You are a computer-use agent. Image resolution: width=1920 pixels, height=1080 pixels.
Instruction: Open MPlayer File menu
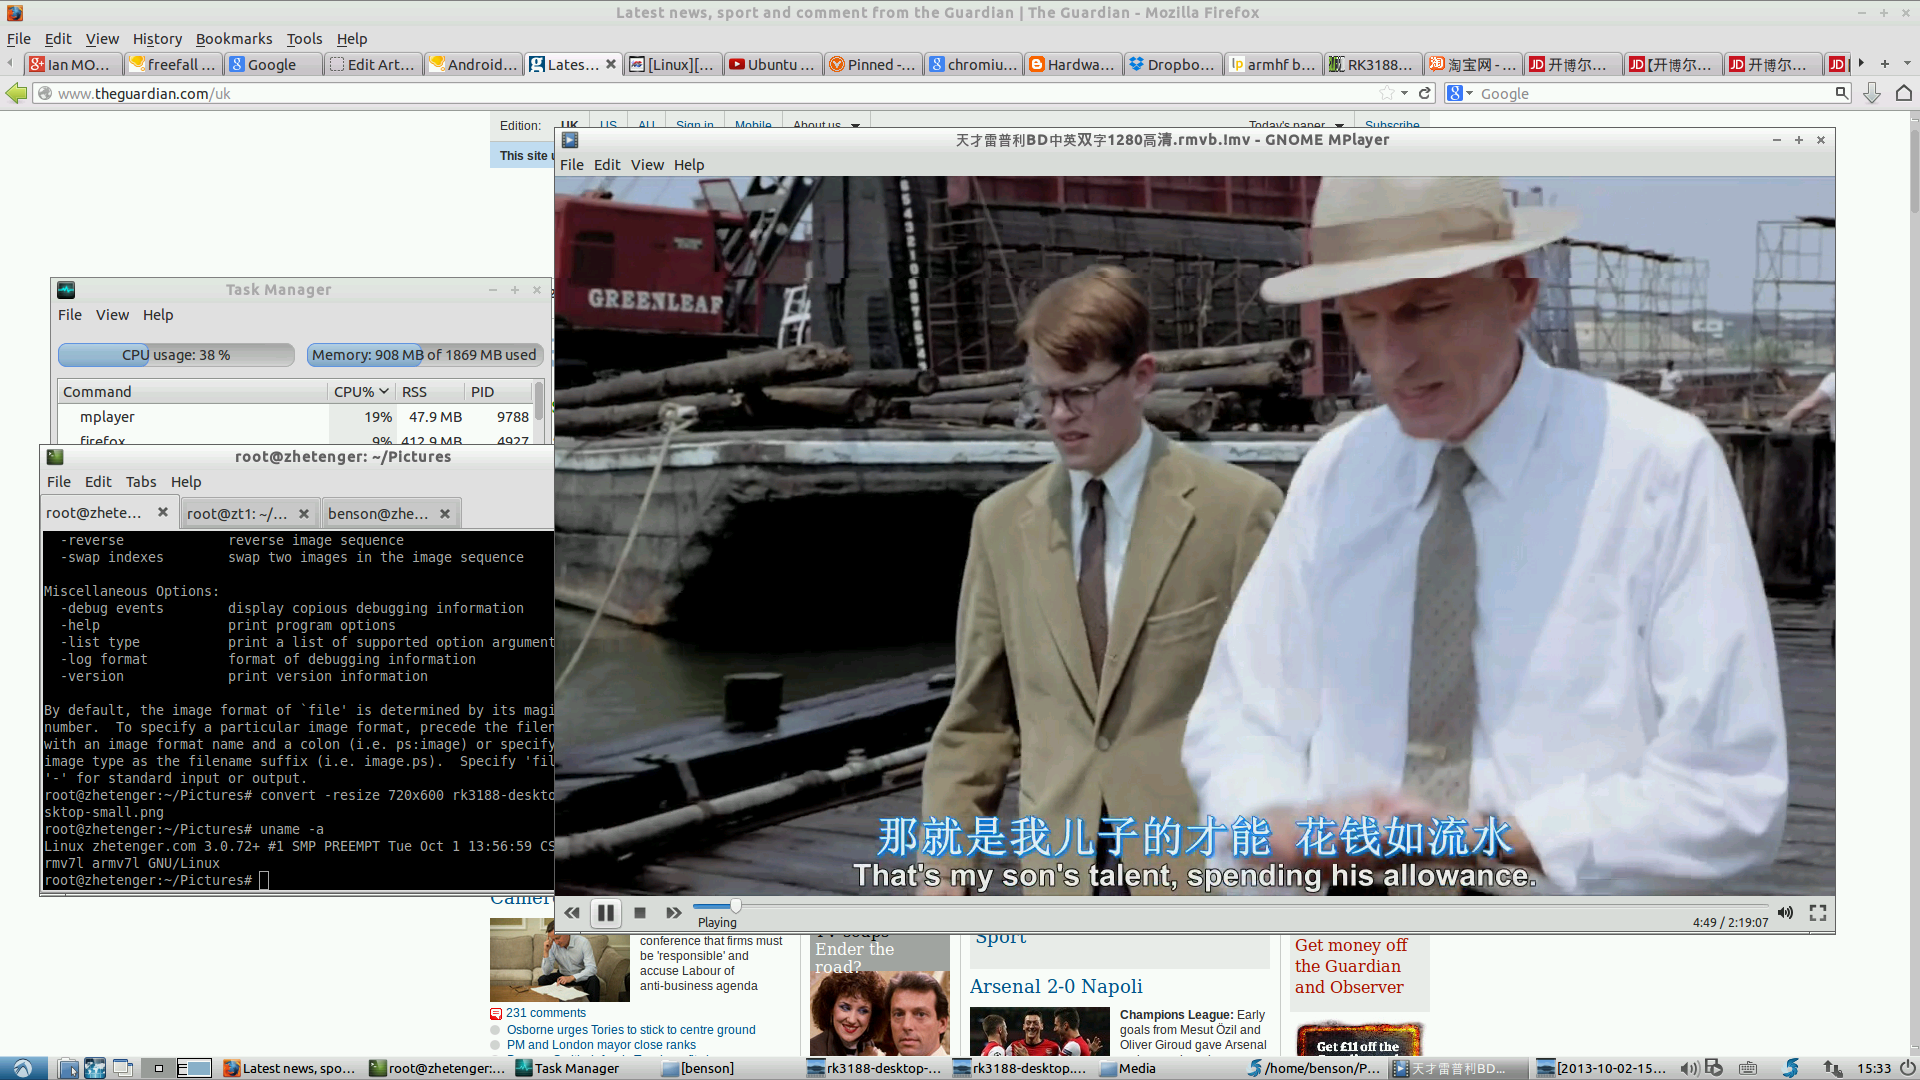pyautogui.click(x=572, y=165)
